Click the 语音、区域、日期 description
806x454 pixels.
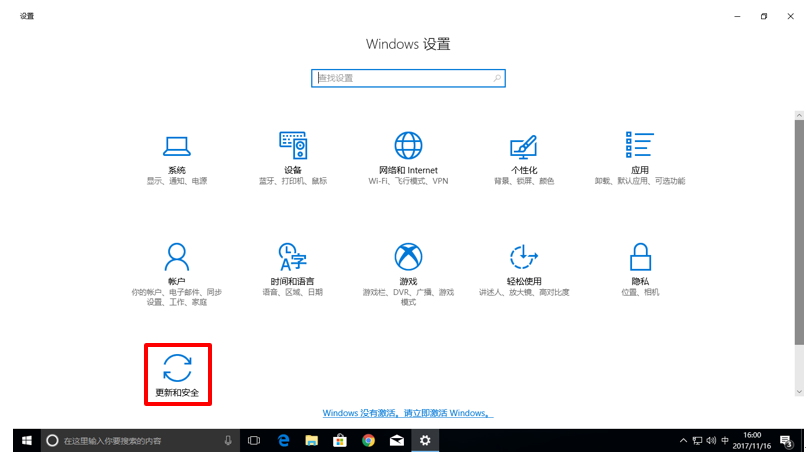tap(292, 292)
